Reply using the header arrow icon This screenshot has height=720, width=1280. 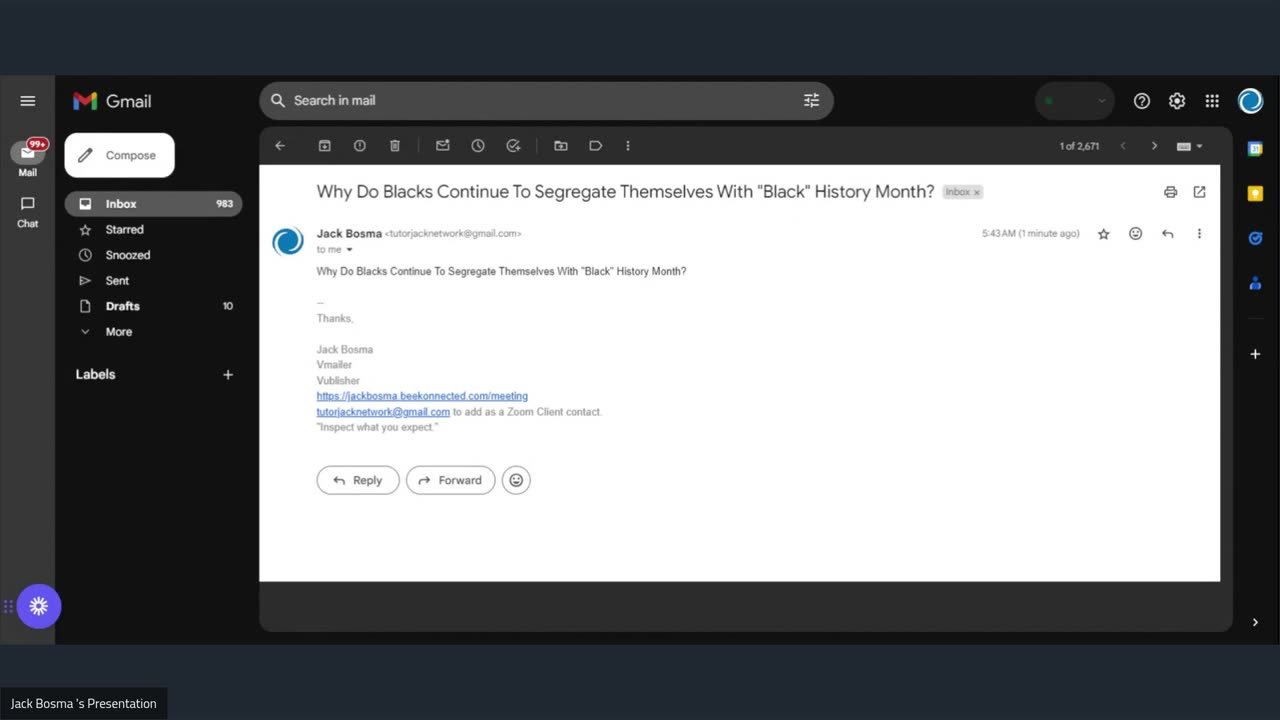(1167, 234)
